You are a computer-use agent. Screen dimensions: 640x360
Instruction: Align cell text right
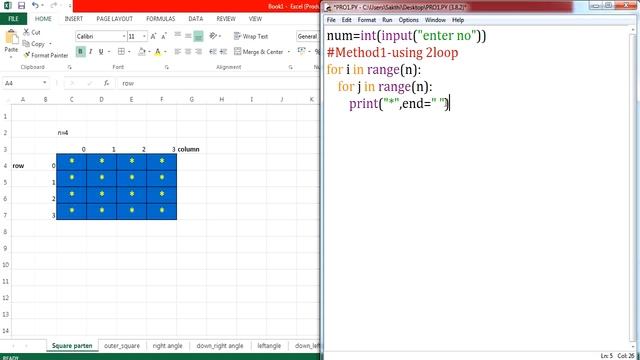198,51
